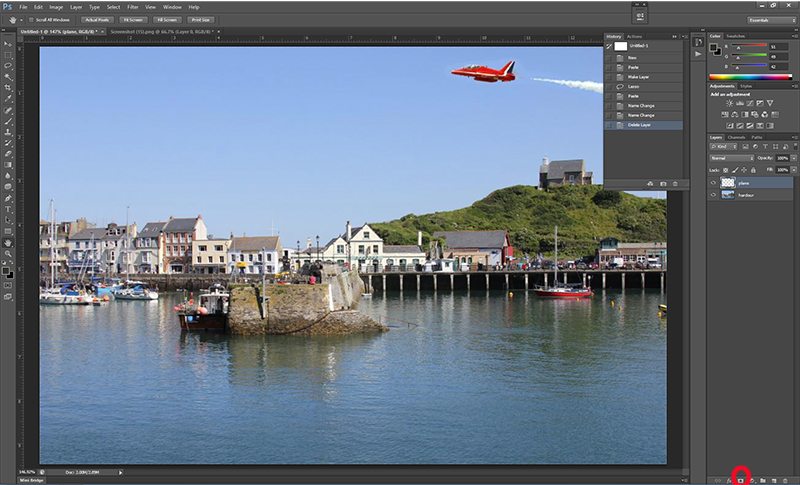800x485 pixels.
Task: Select the Lasso state in History panel
Action: click(x=636, y=89)
